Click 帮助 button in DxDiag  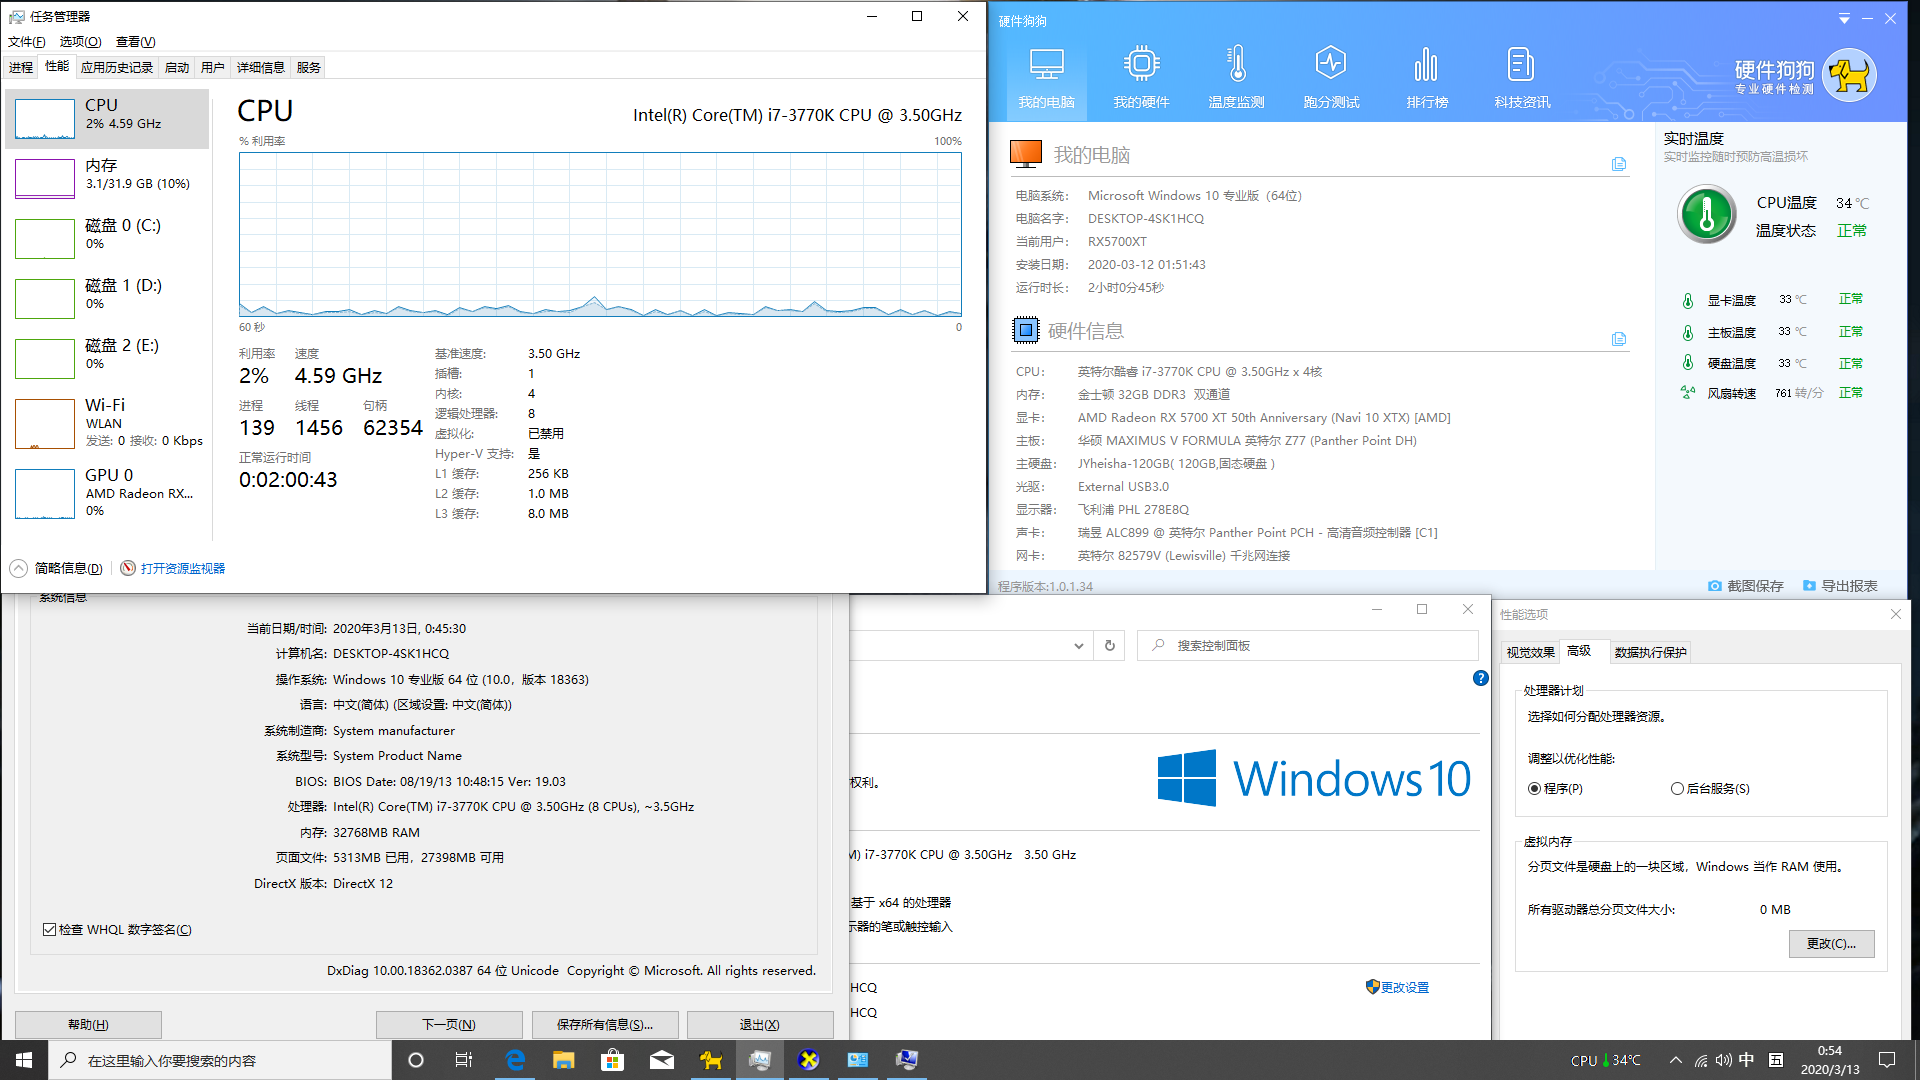(88, 1025)
